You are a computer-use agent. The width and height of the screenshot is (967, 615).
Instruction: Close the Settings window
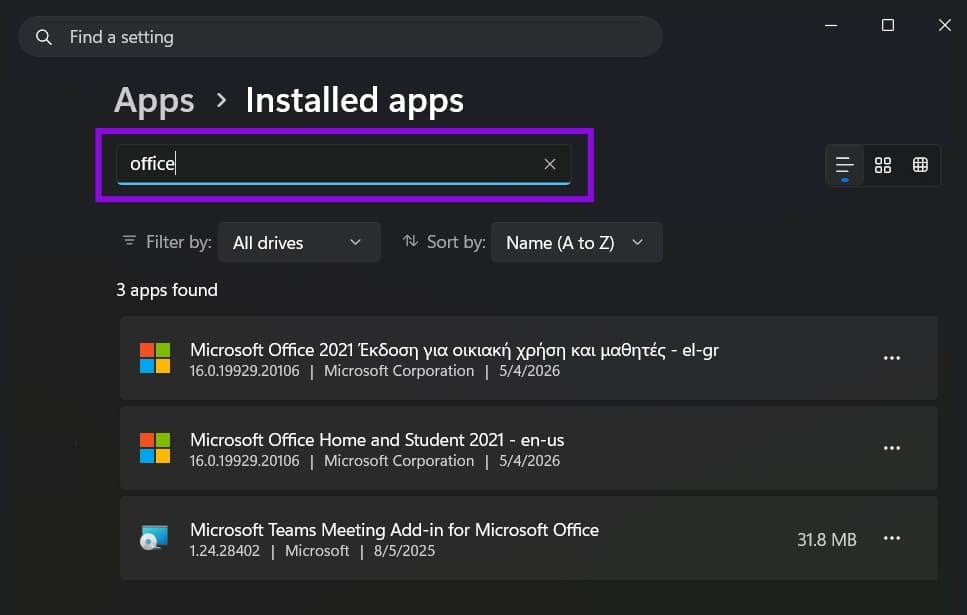tap(945, 25)
